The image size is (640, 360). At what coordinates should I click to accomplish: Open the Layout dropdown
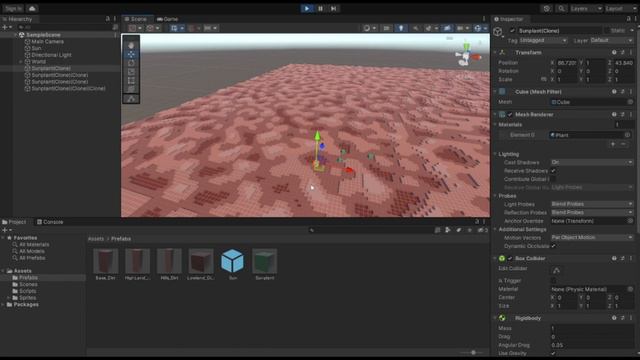pyautogui.click(x=620, y=8)
